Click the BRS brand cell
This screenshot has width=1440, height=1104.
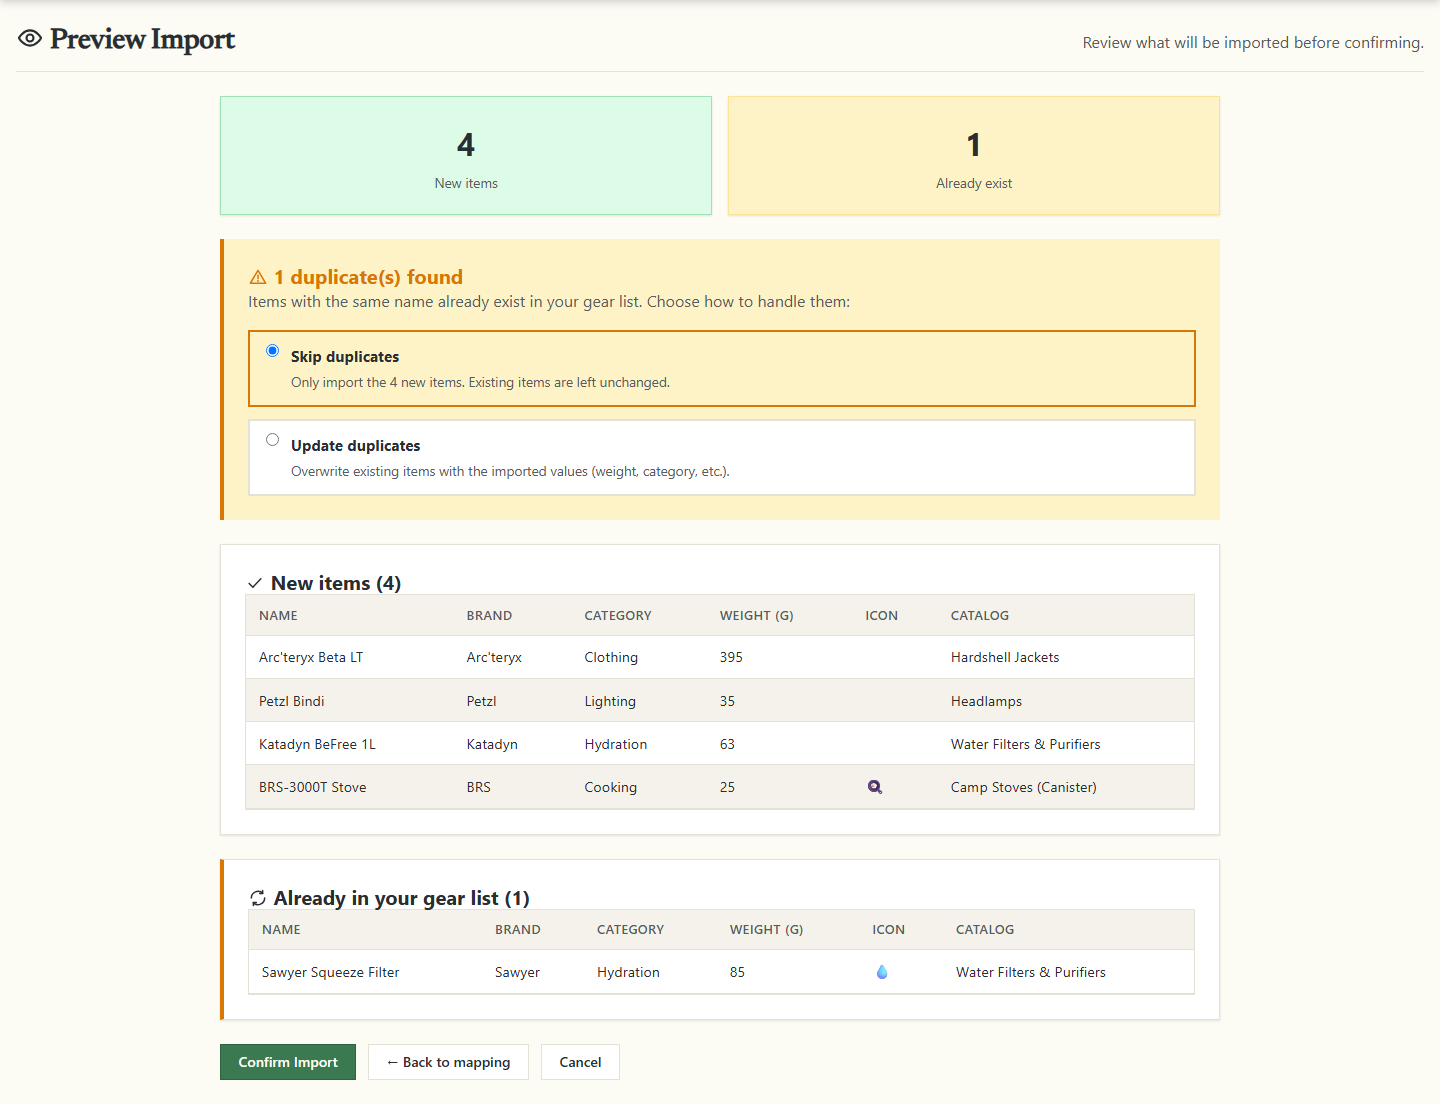[479, 787]
